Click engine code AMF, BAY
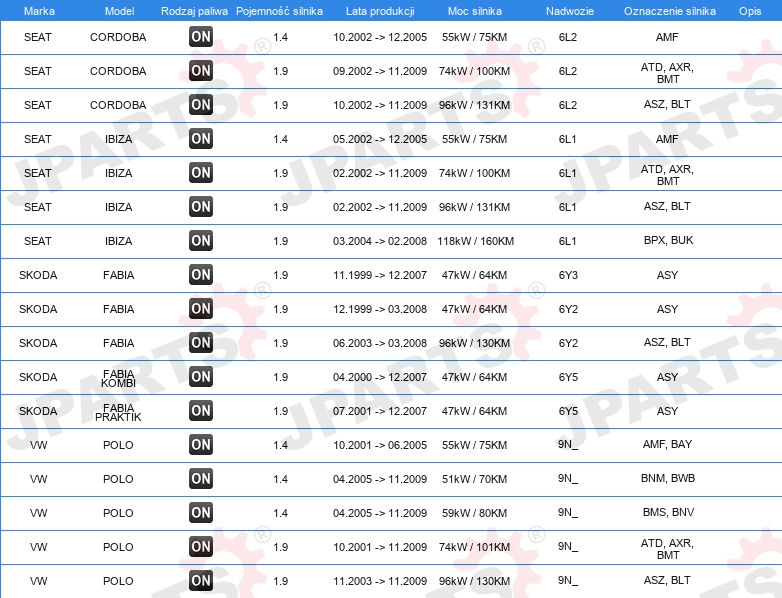782x598 pixels. pyautogui.click(x=667, y=444)
